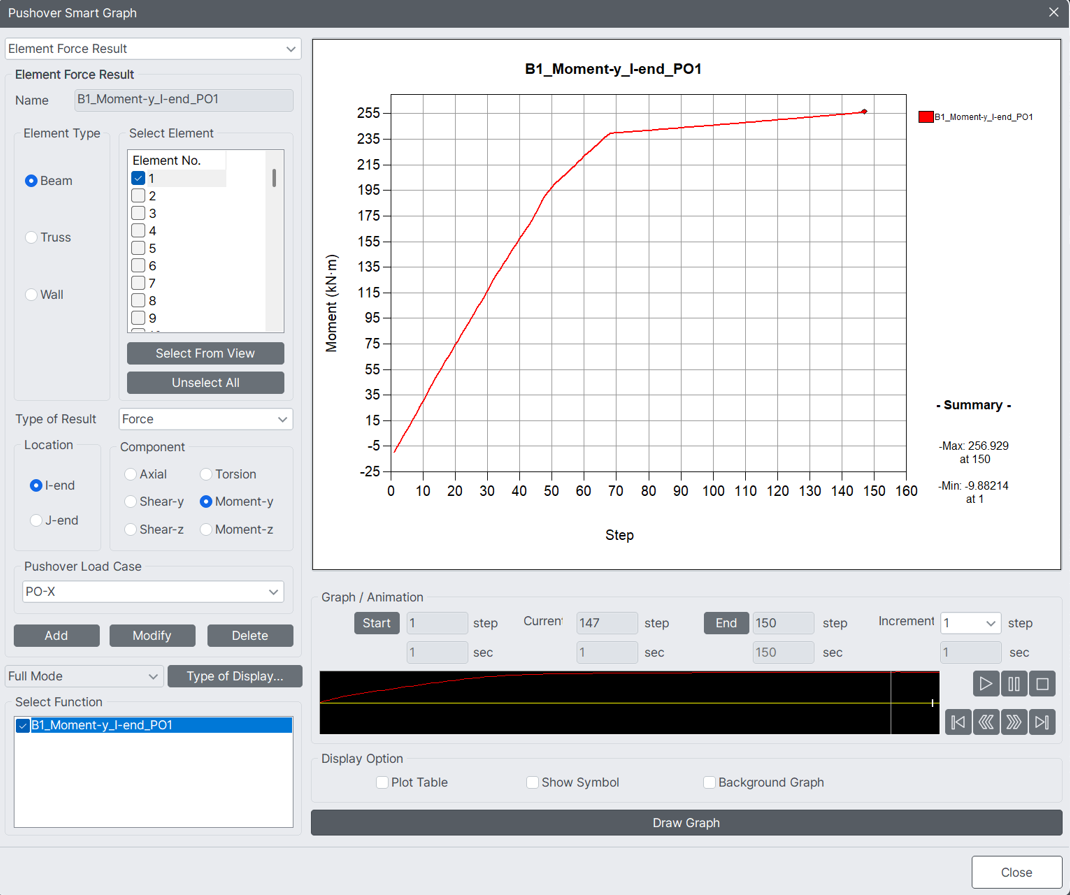Click the red legend swatch for B1_Moment-y_I-end_PO1
Screen dimensions: 1070x895
click(x=925, y=116)
